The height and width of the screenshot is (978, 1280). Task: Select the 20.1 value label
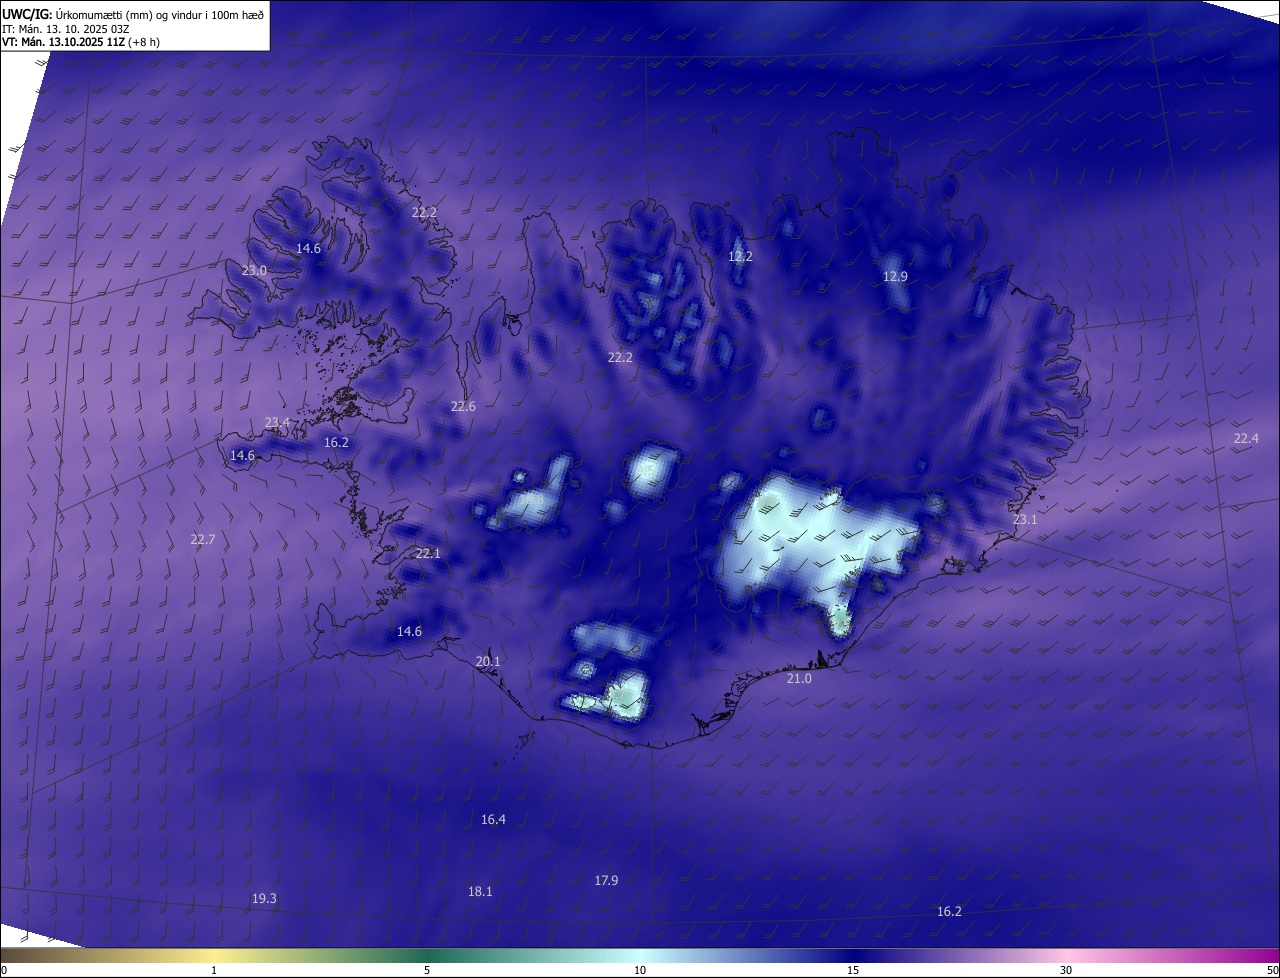(x=488, y=662)
